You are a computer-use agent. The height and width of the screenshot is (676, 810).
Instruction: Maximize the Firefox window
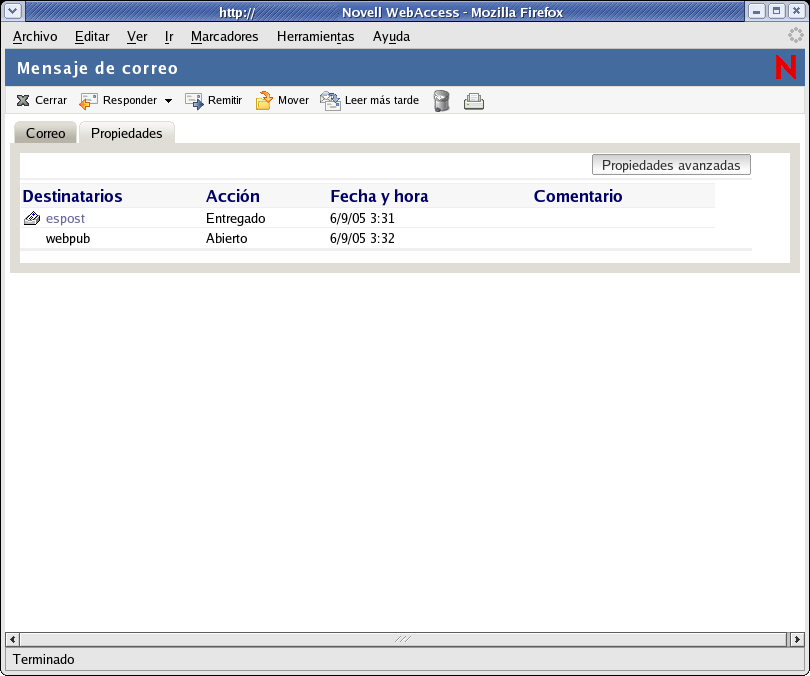[x=776, y=11]
